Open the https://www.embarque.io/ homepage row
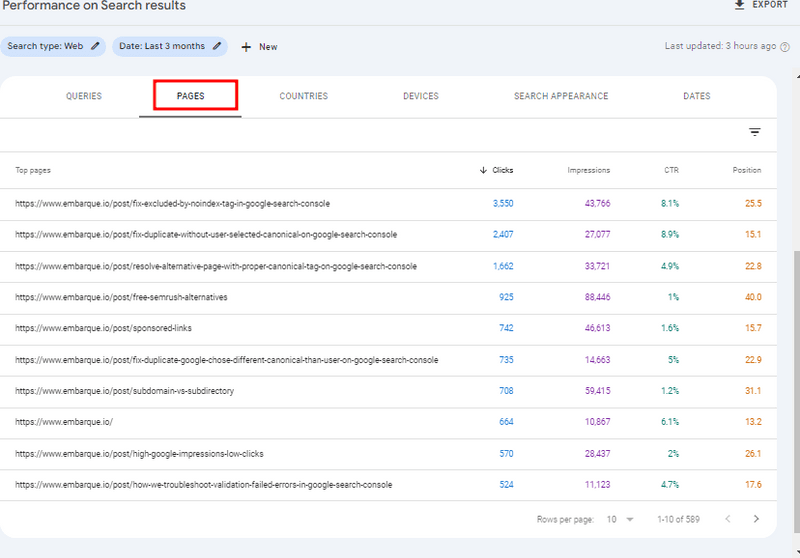The width and height of the screenshot is (800, 558). point(388,423)
